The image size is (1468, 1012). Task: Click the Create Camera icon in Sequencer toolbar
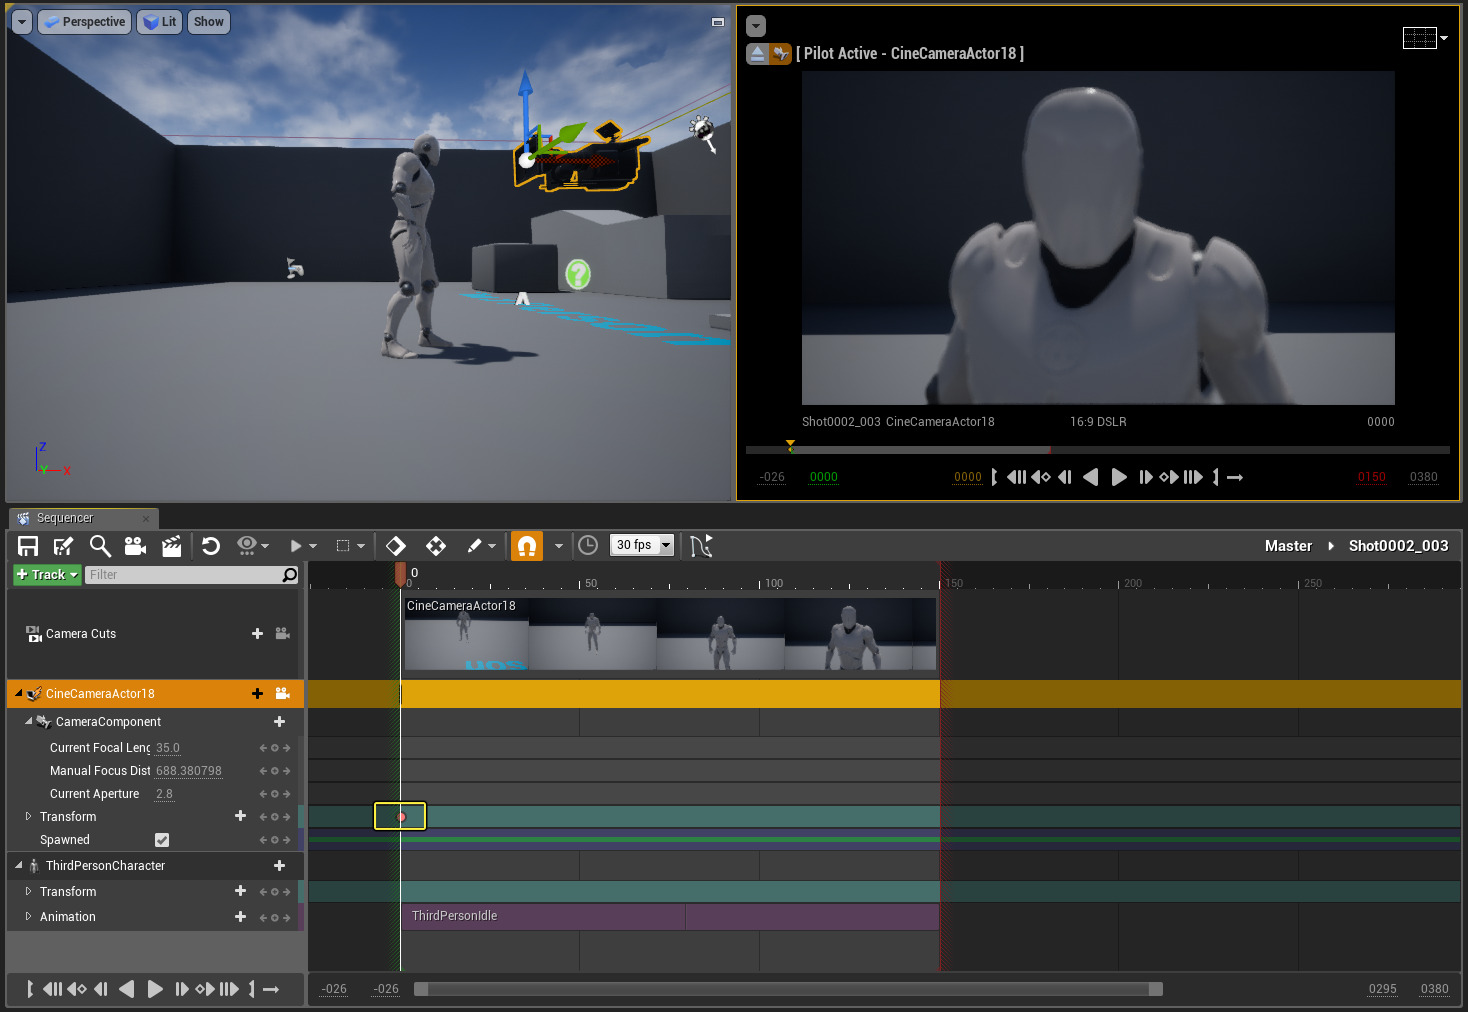tap(135, 546)
